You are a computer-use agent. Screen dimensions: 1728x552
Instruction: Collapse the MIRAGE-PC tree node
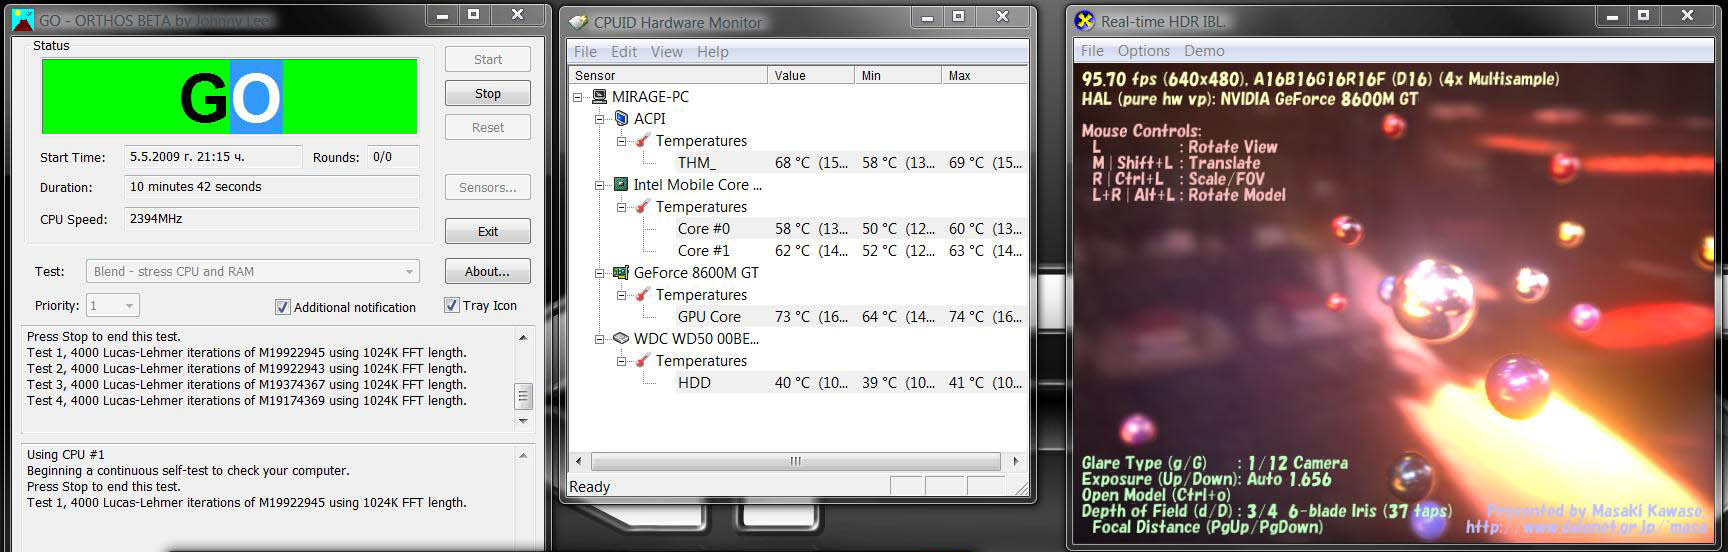tap(578, 97)
